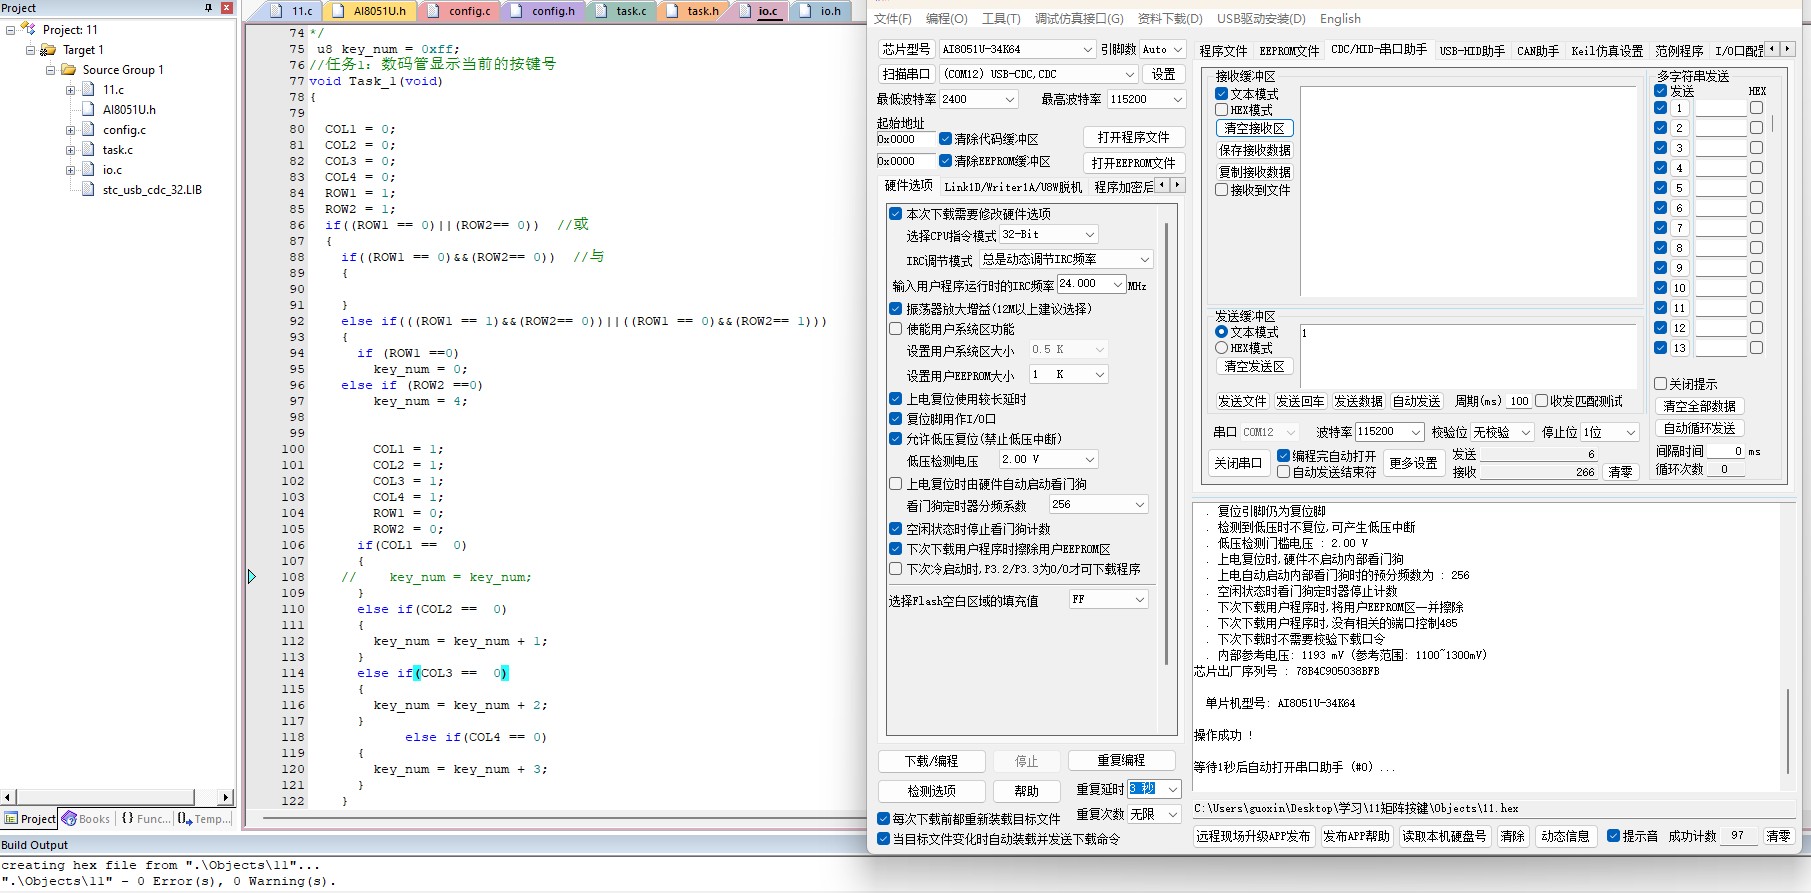1811x893 pixels.
Task: Open the 文件(F) menu
Action: pyautogui.click(x=892, y=19)
